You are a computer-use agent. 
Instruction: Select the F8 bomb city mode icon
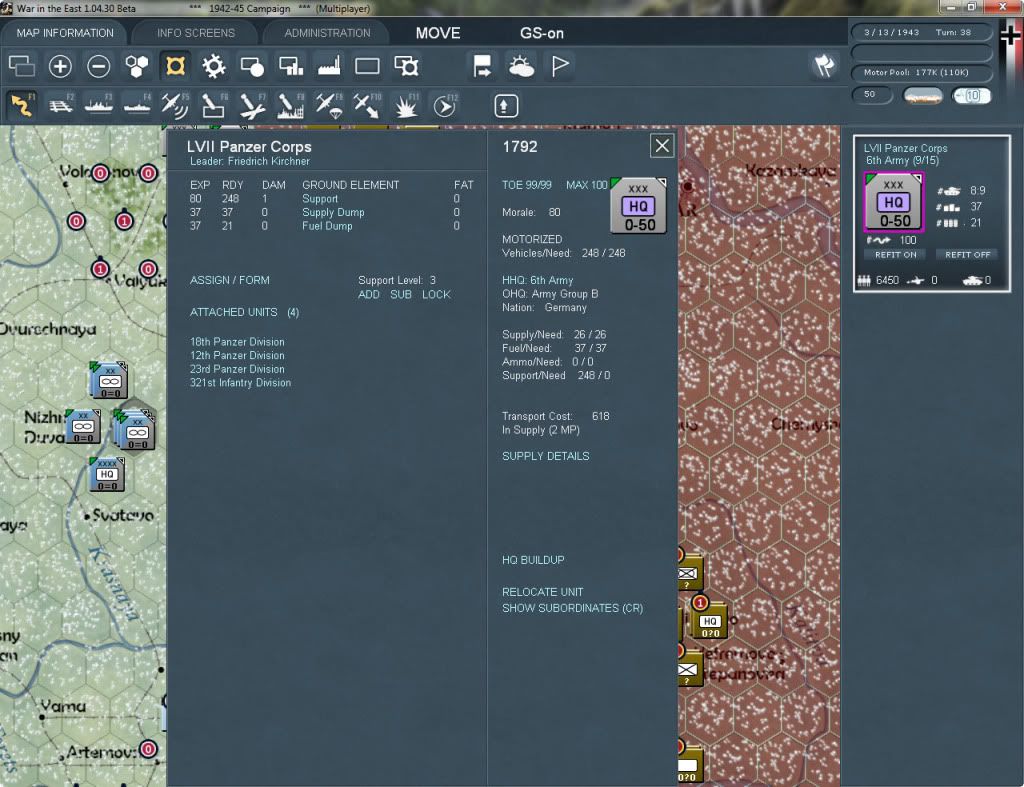(291, 105)
